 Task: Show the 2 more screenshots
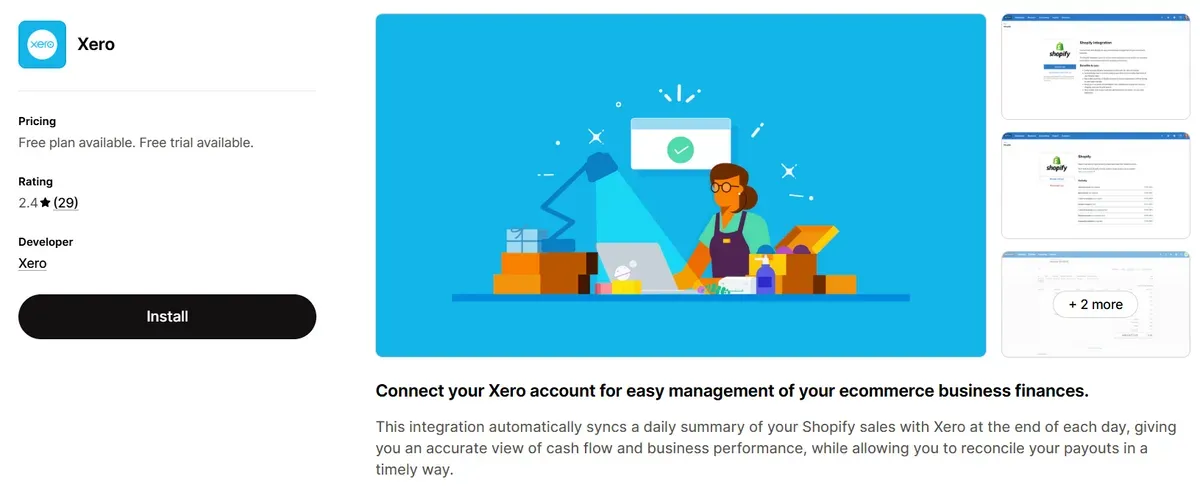click(1095, 304)
